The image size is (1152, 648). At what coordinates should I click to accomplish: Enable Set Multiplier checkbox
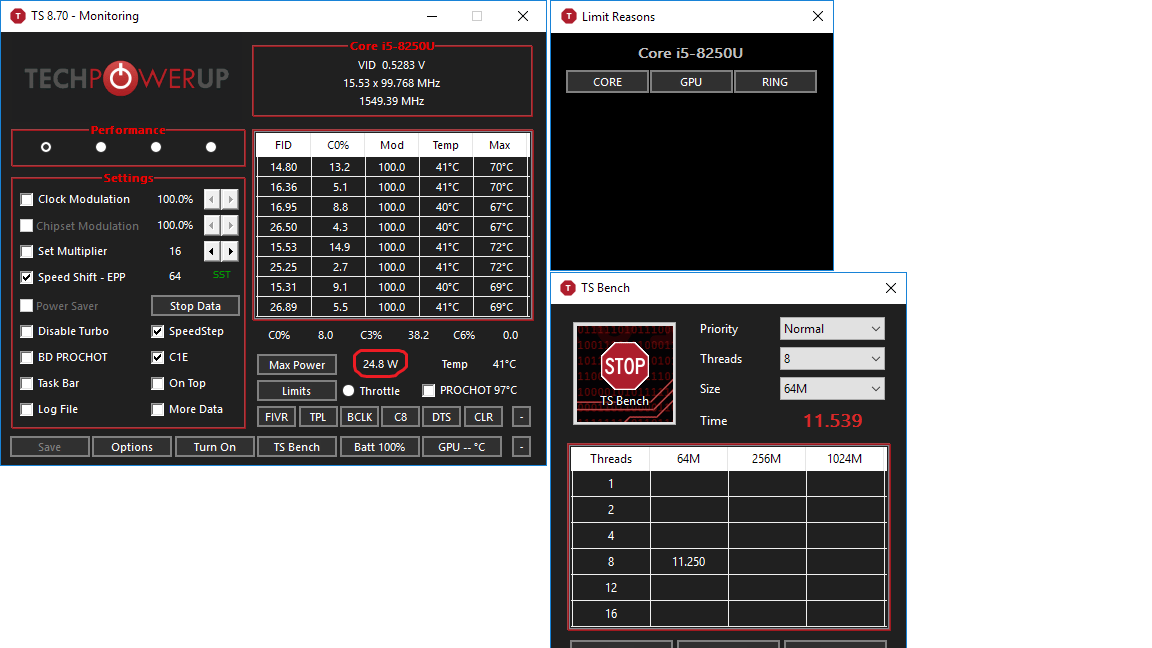click(x=26, y=251)
